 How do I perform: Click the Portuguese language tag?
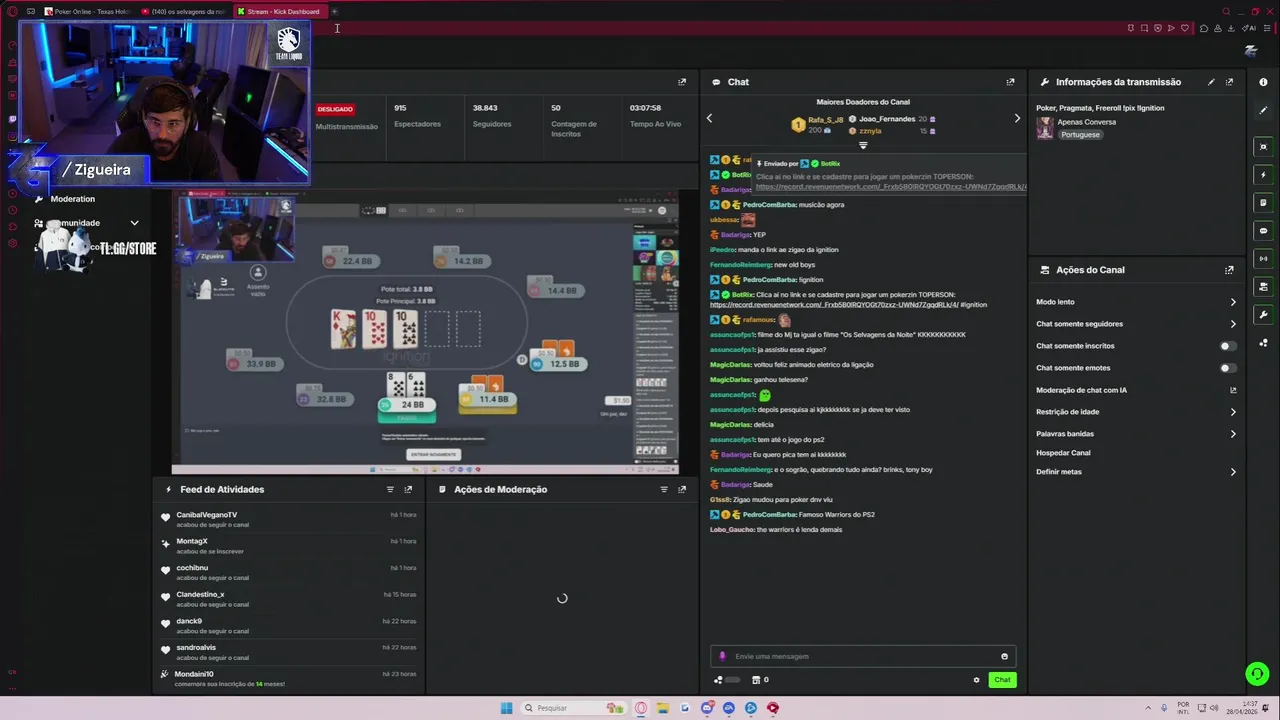pyautogui.click(x=1080, y=135)
